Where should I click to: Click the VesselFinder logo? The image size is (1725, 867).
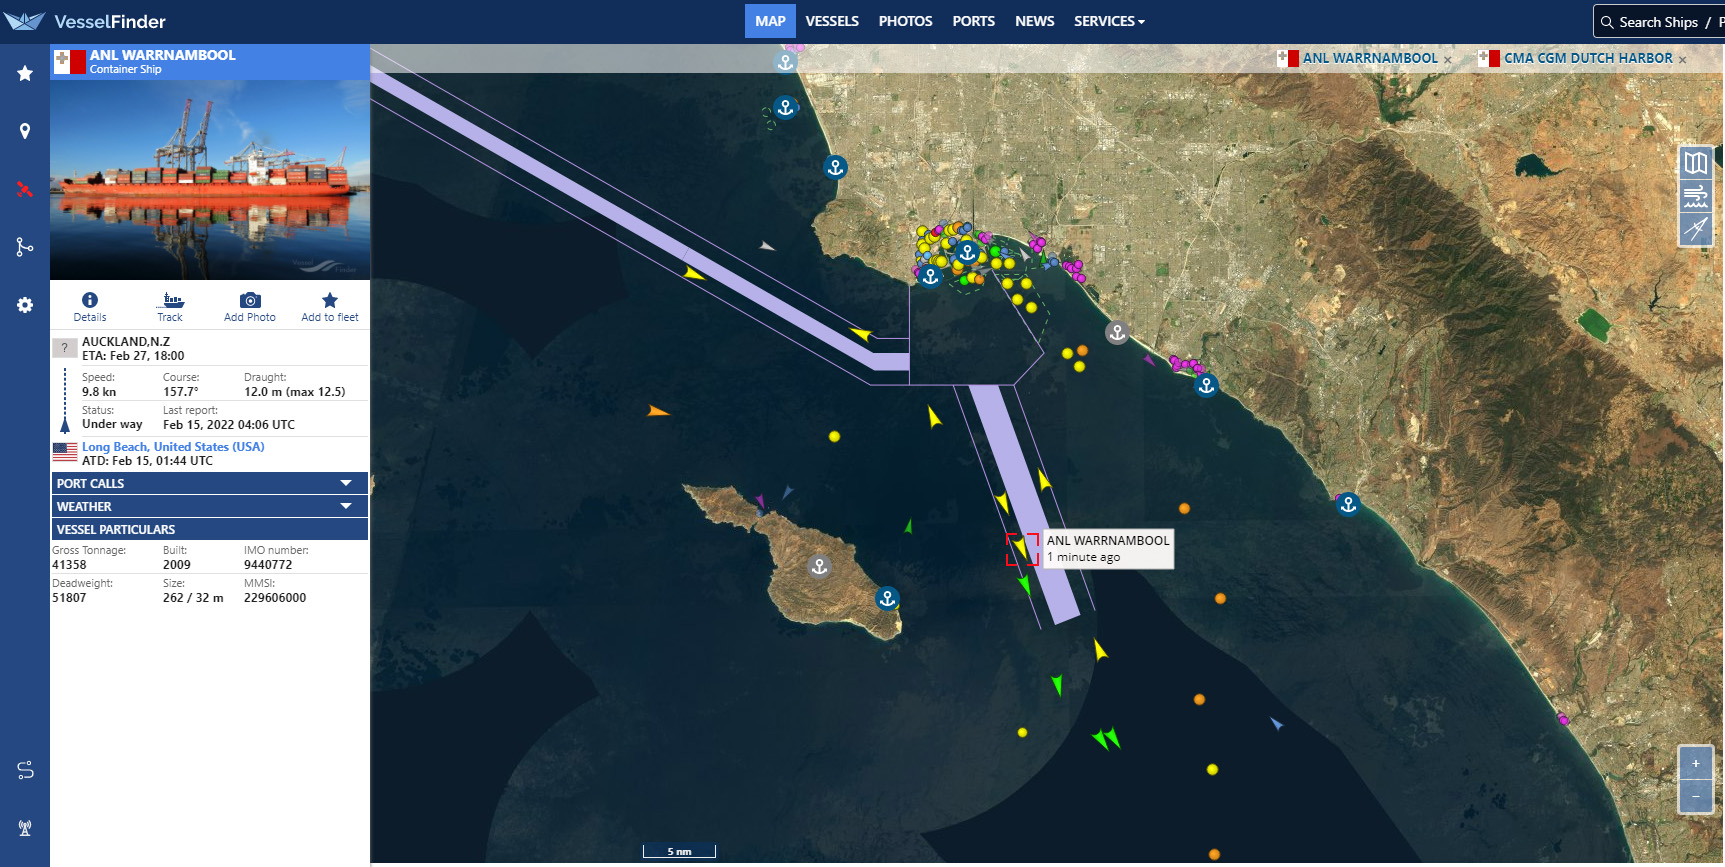click(x=85, y=21)
